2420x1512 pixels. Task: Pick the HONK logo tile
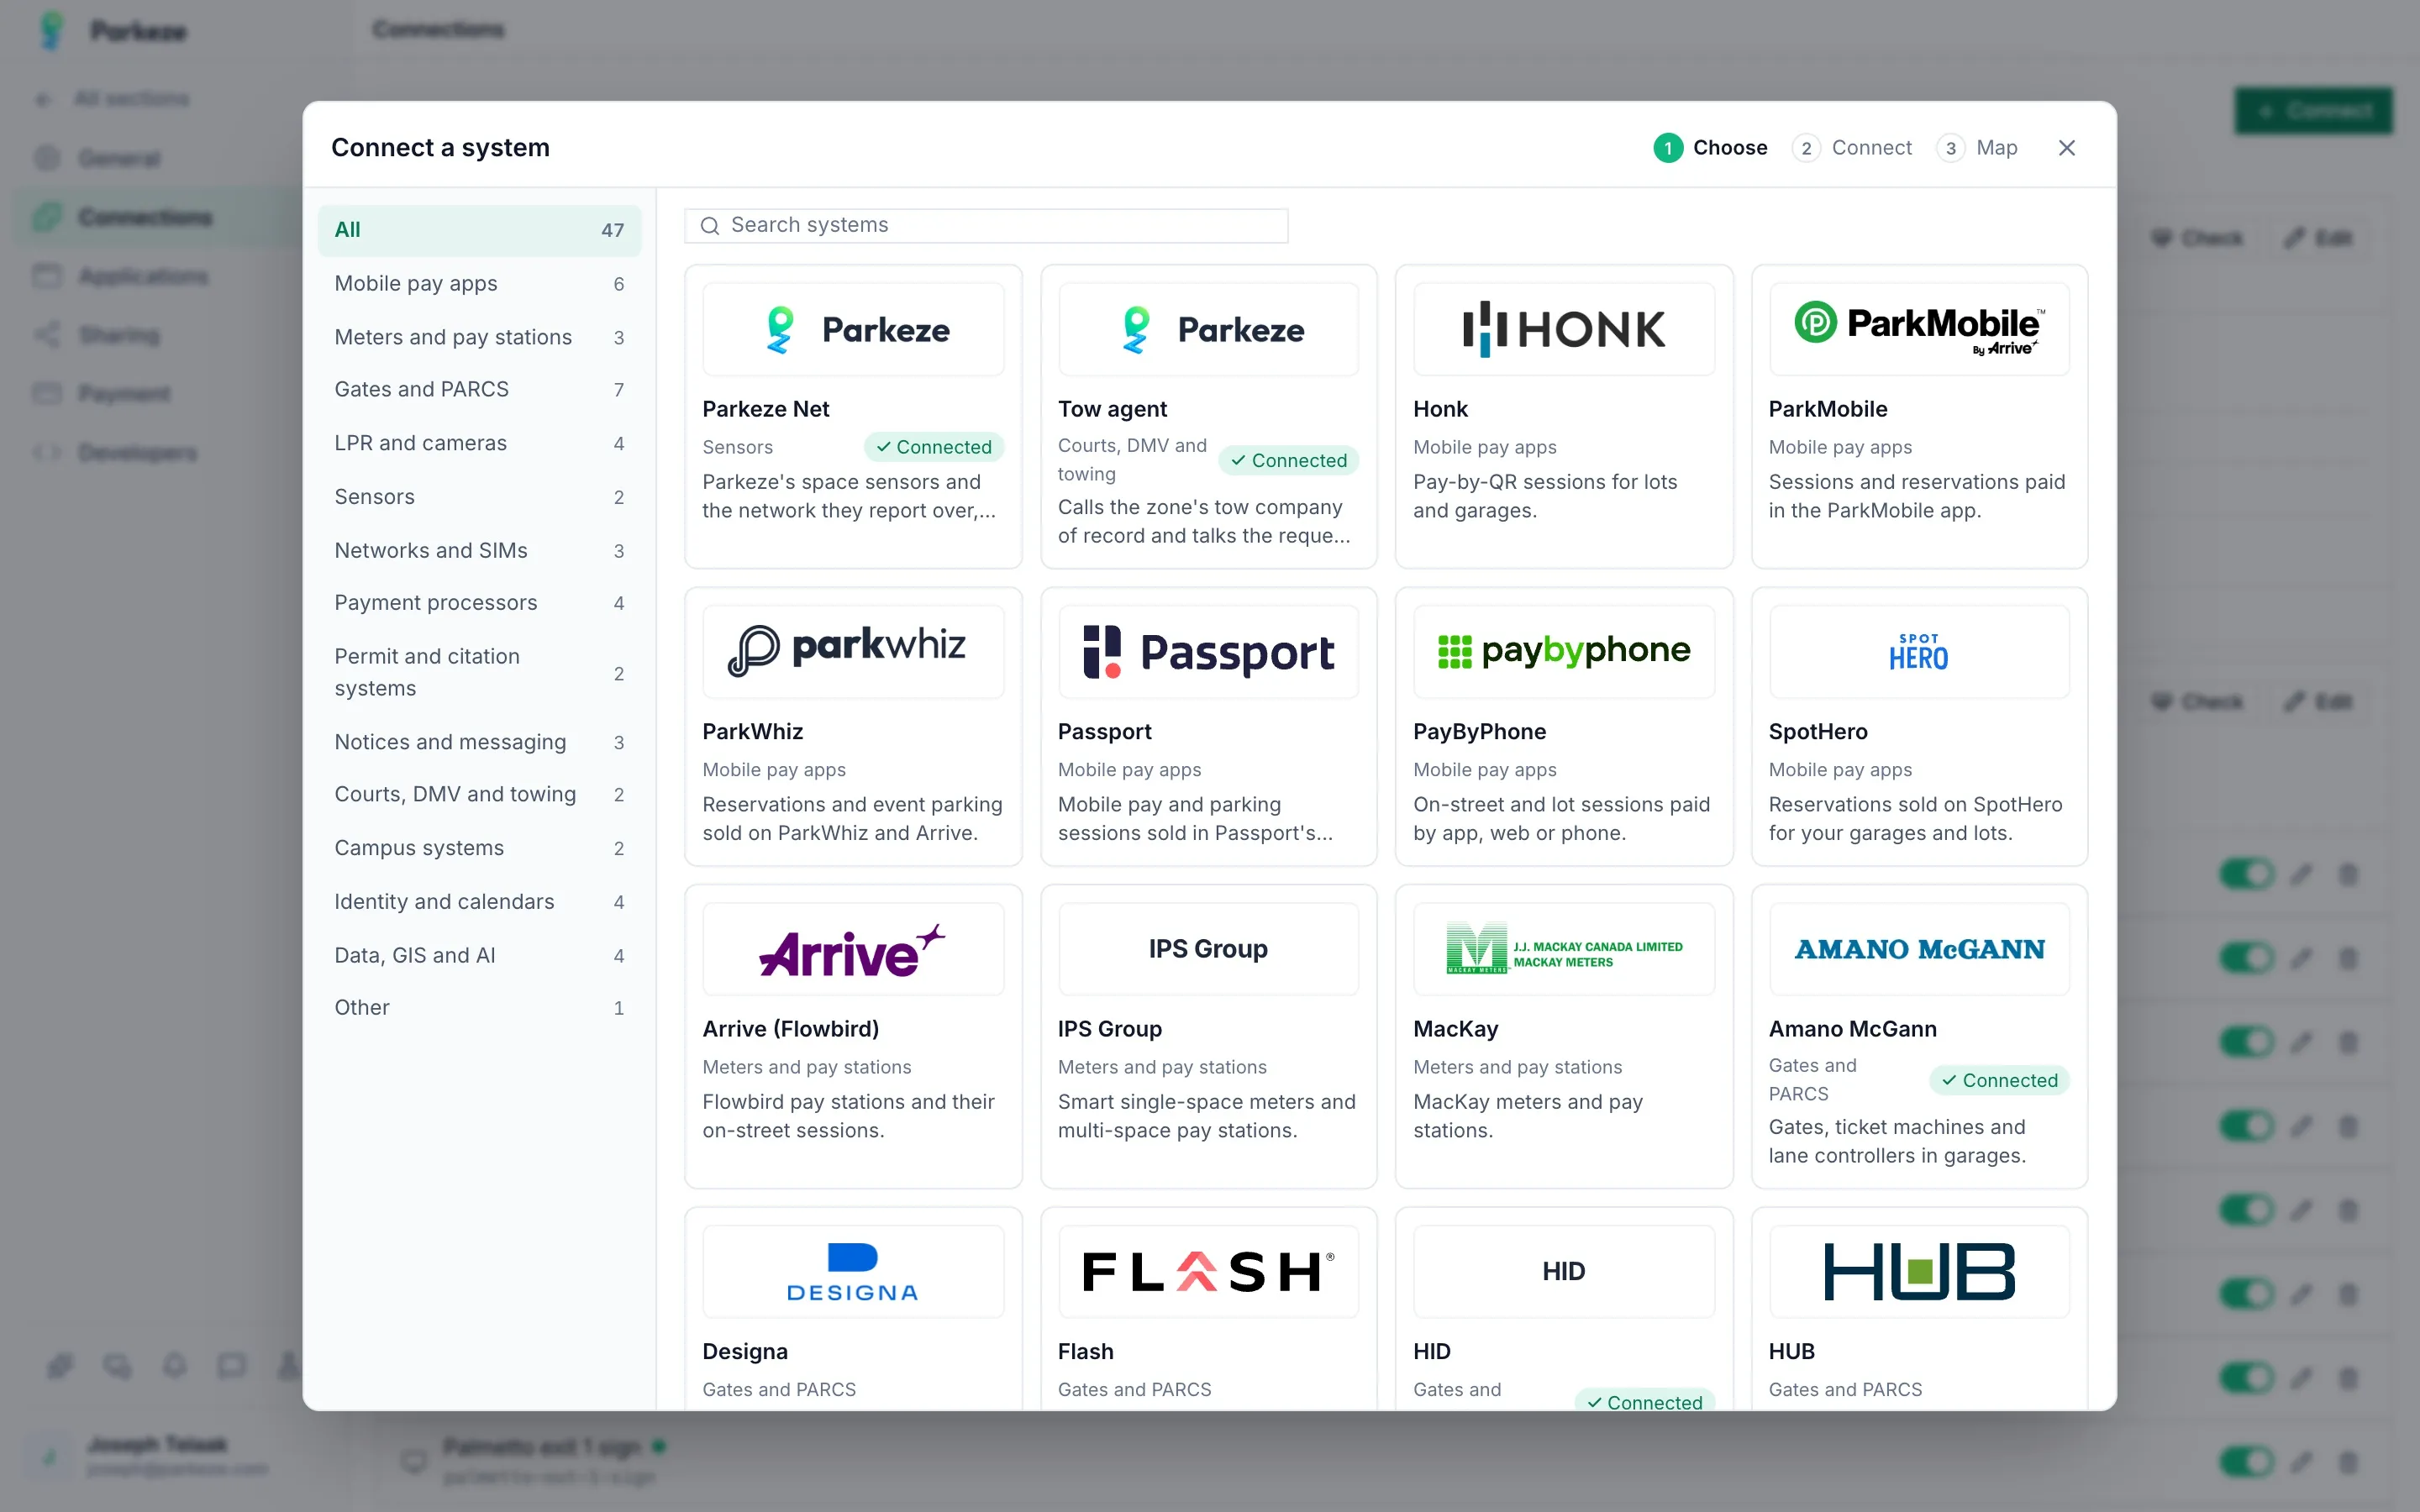click(x=1563, y=329)
